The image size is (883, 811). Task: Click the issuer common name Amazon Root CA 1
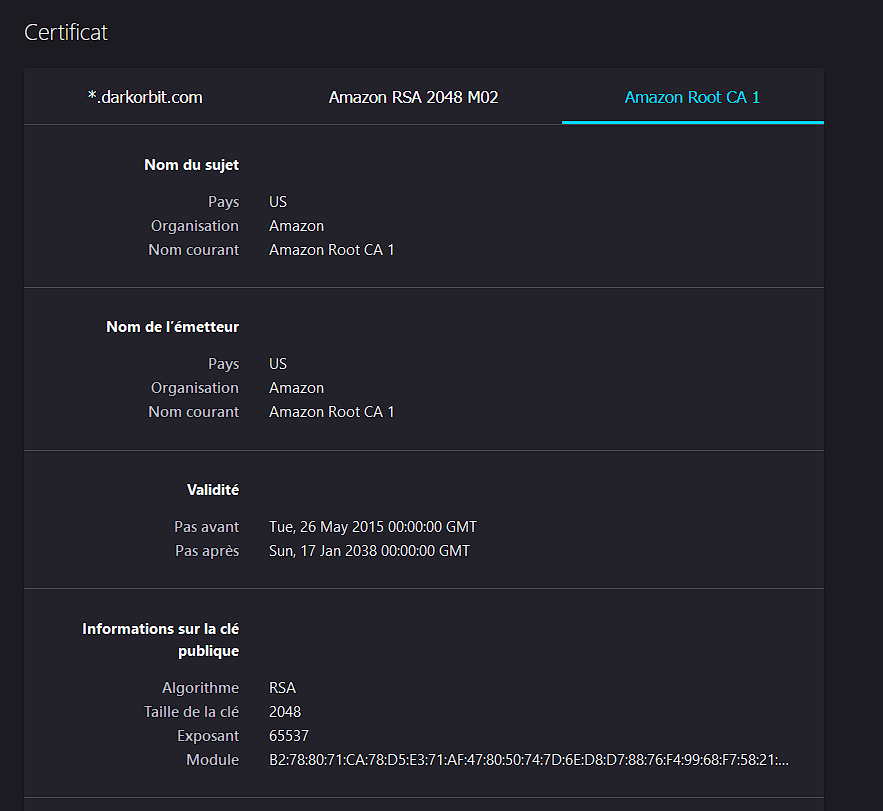332,412
